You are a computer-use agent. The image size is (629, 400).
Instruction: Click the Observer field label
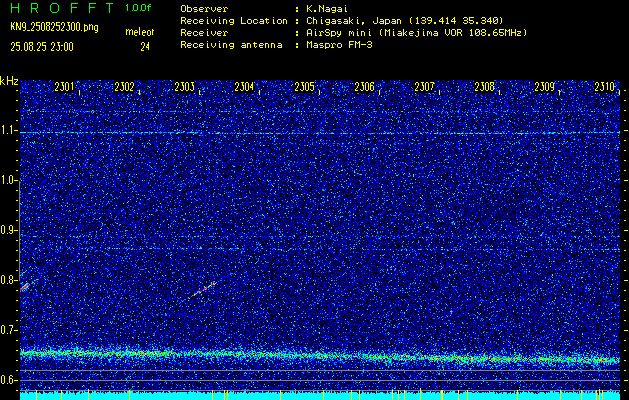point(204,9)
